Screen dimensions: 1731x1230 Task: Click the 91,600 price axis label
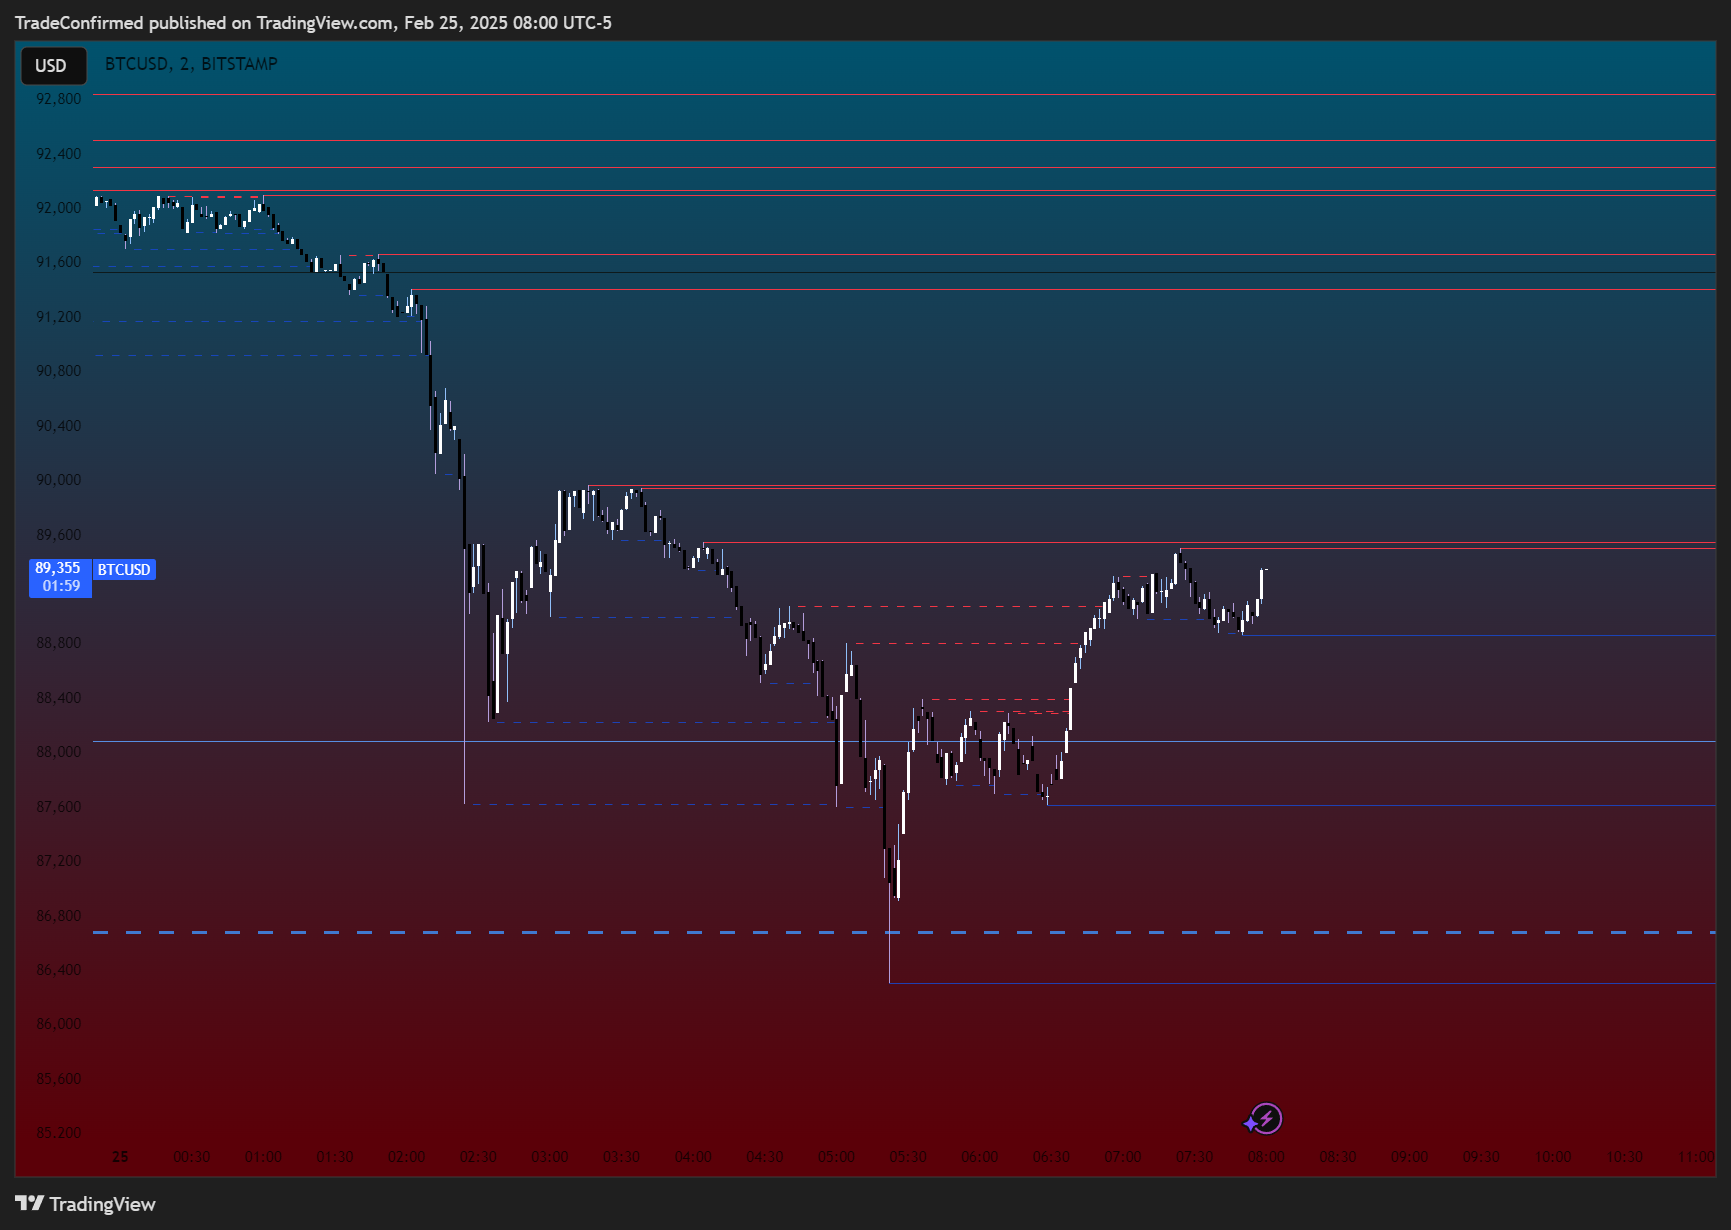pos(58,262)
